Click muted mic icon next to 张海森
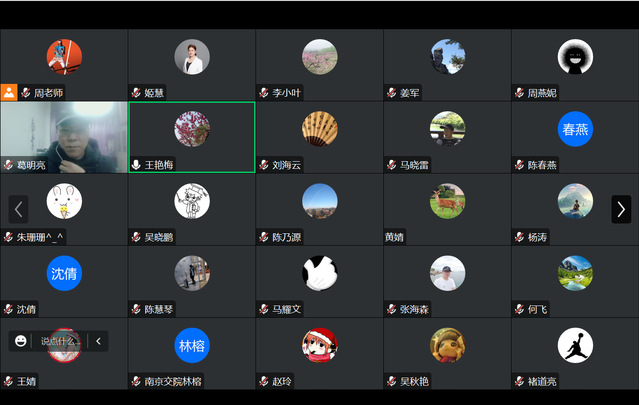639x405 pixels. 392,310
